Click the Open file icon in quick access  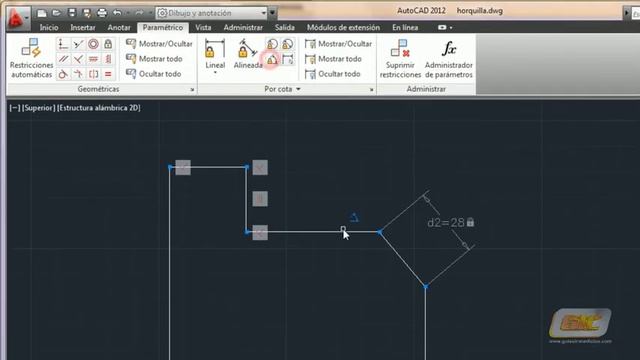[56, 13]
